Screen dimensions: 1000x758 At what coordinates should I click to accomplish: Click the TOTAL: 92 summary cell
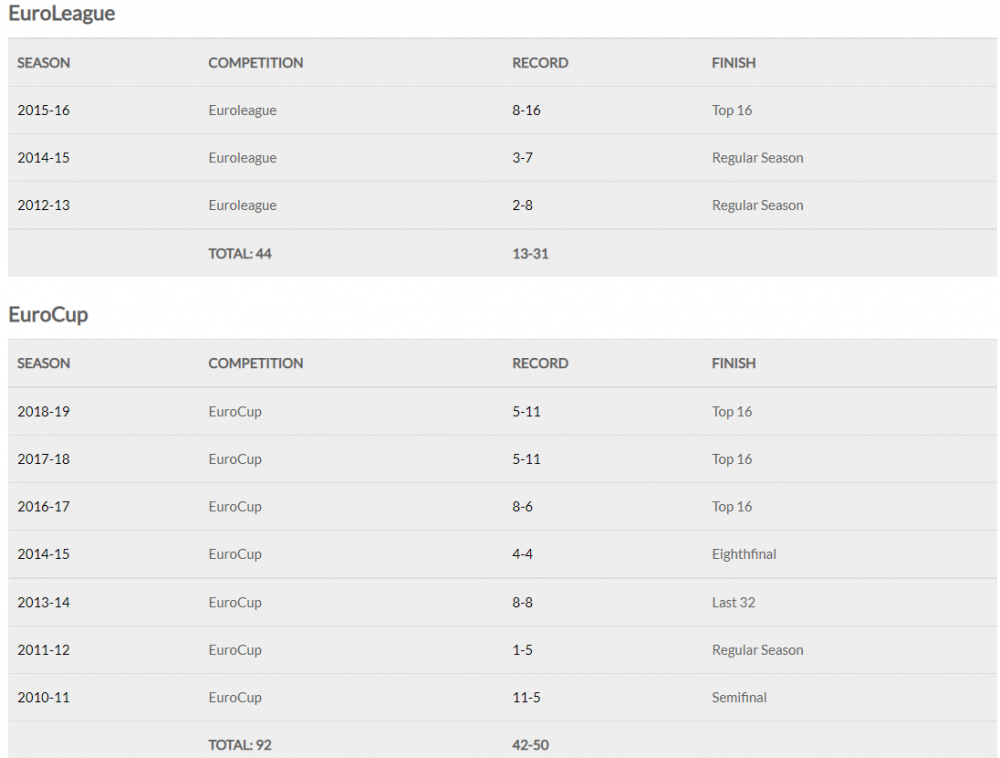[239, 745]
